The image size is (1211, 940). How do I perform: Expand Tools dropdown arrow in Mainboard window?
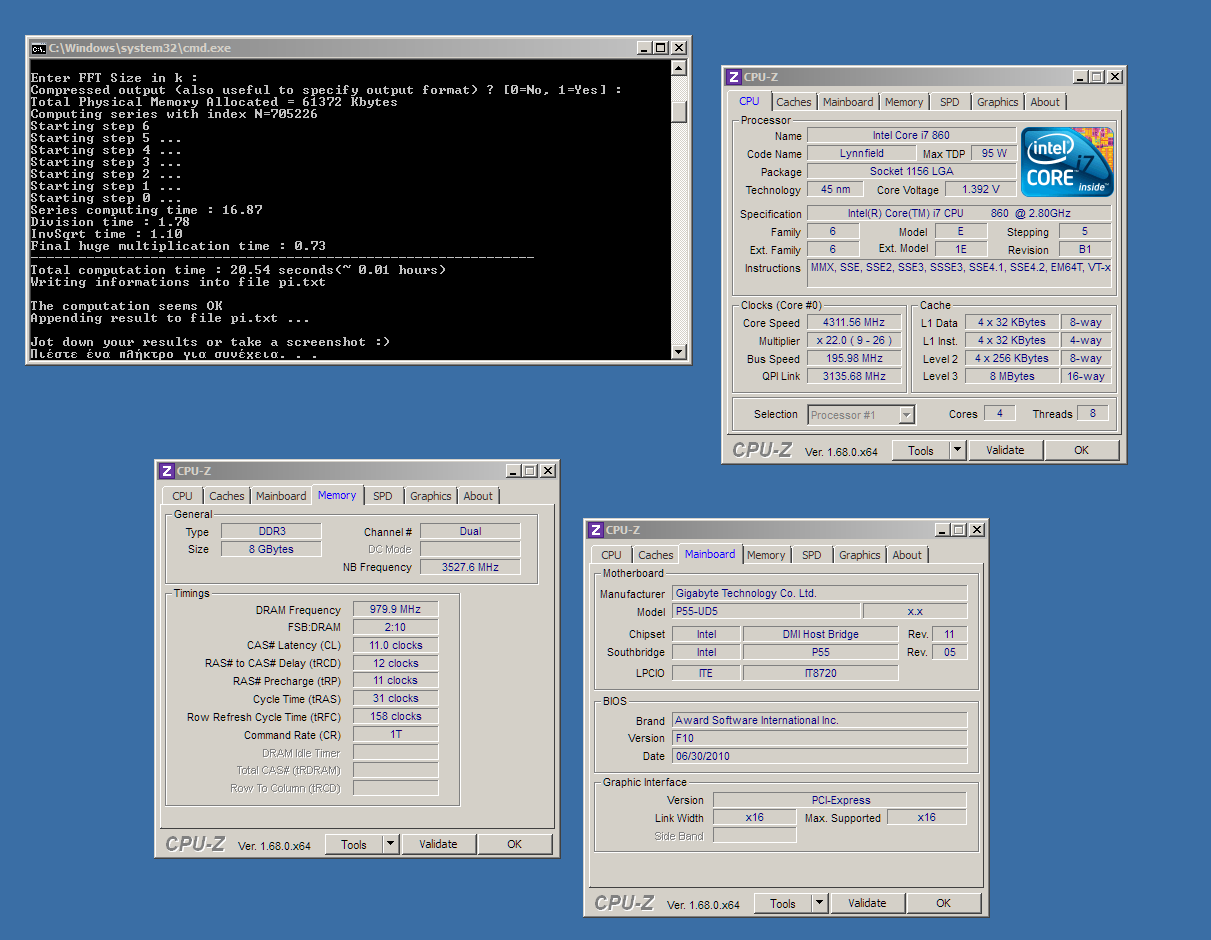tap(819, 903)
